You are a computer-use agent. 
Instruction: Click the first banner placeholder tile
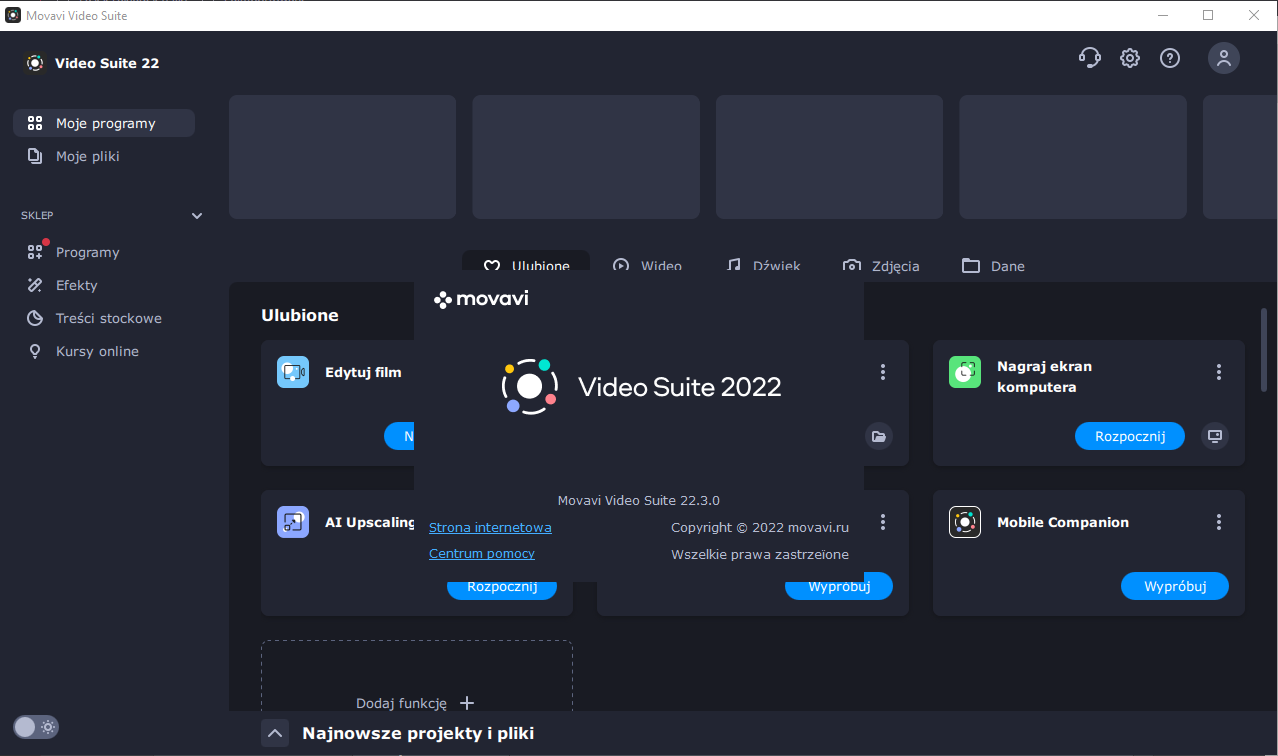tap(342, 157)
